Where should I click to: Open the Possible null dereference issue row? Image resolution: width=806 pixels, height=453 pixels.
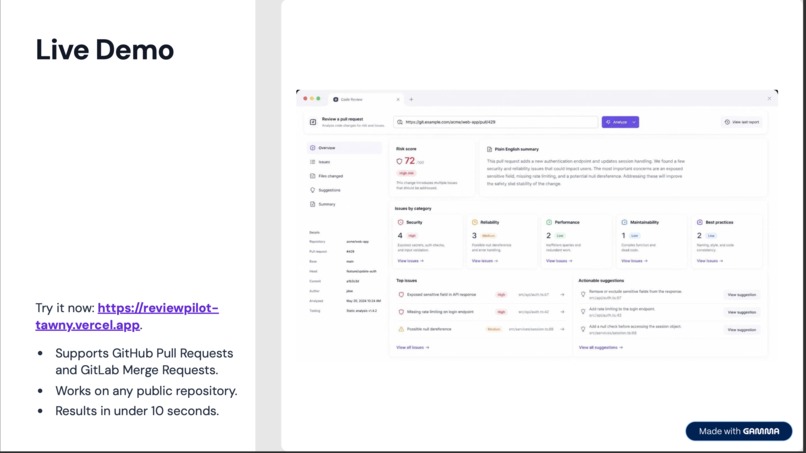point(481,329)
